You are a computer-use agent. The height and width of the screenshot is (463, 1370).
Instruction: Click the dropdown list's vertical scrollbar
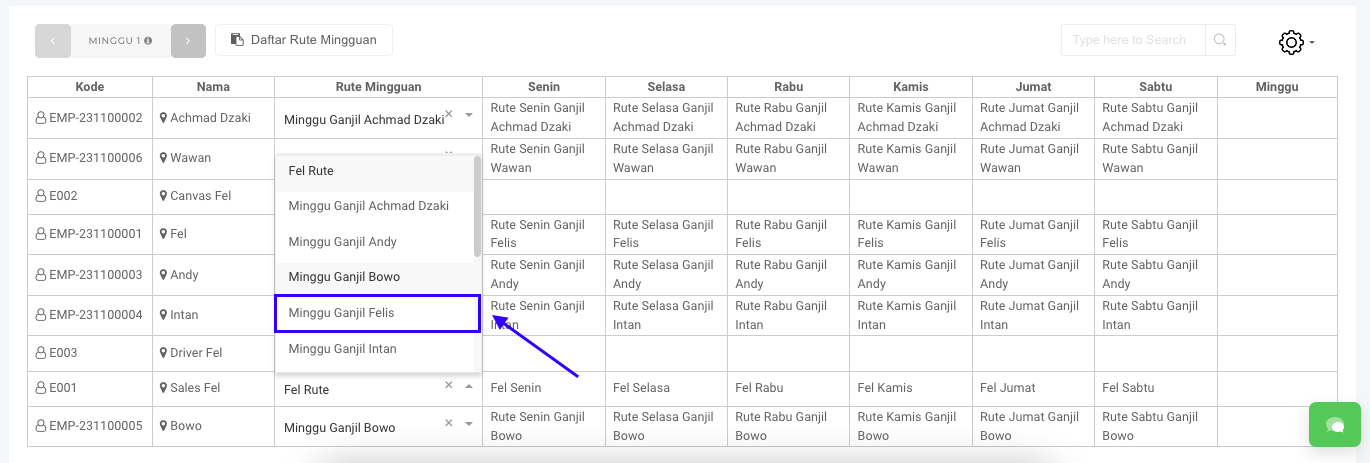coord(477,206)
